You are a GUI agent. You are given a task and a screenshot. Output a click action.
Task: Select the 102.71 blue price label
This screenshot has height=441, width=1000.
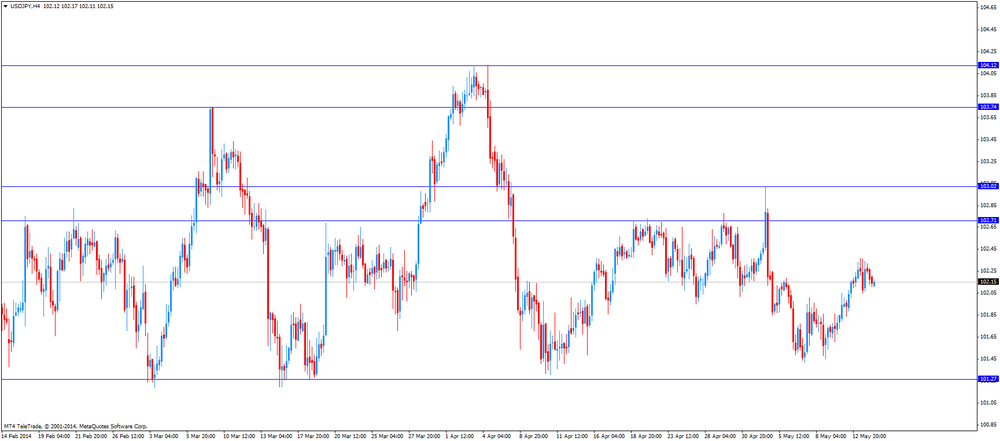pyautogui.click(x=988, y=220)
